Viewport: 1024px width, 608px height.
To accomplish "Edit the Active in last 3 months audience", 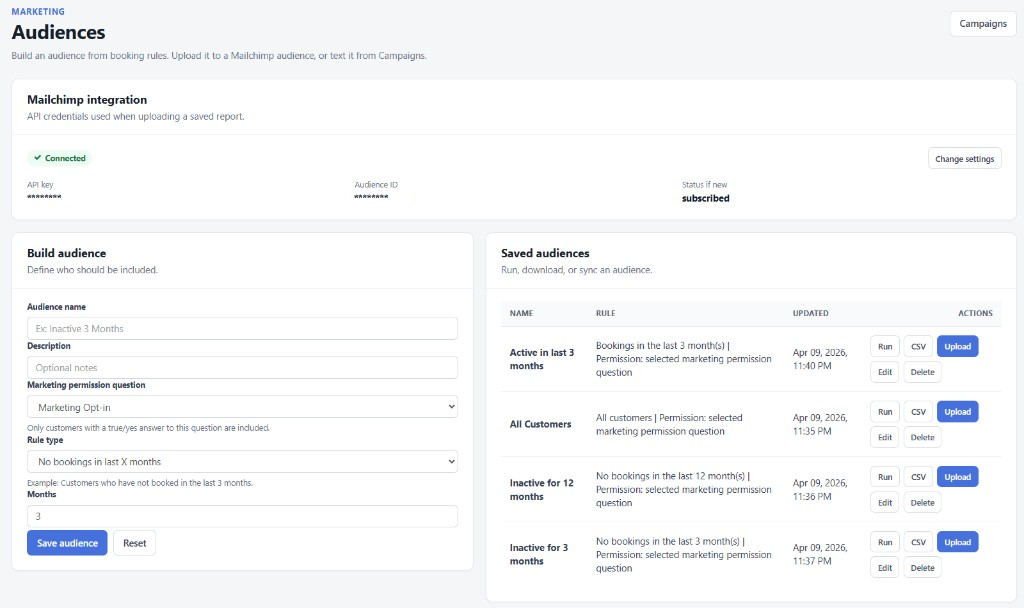I will [x=885, y=372].
